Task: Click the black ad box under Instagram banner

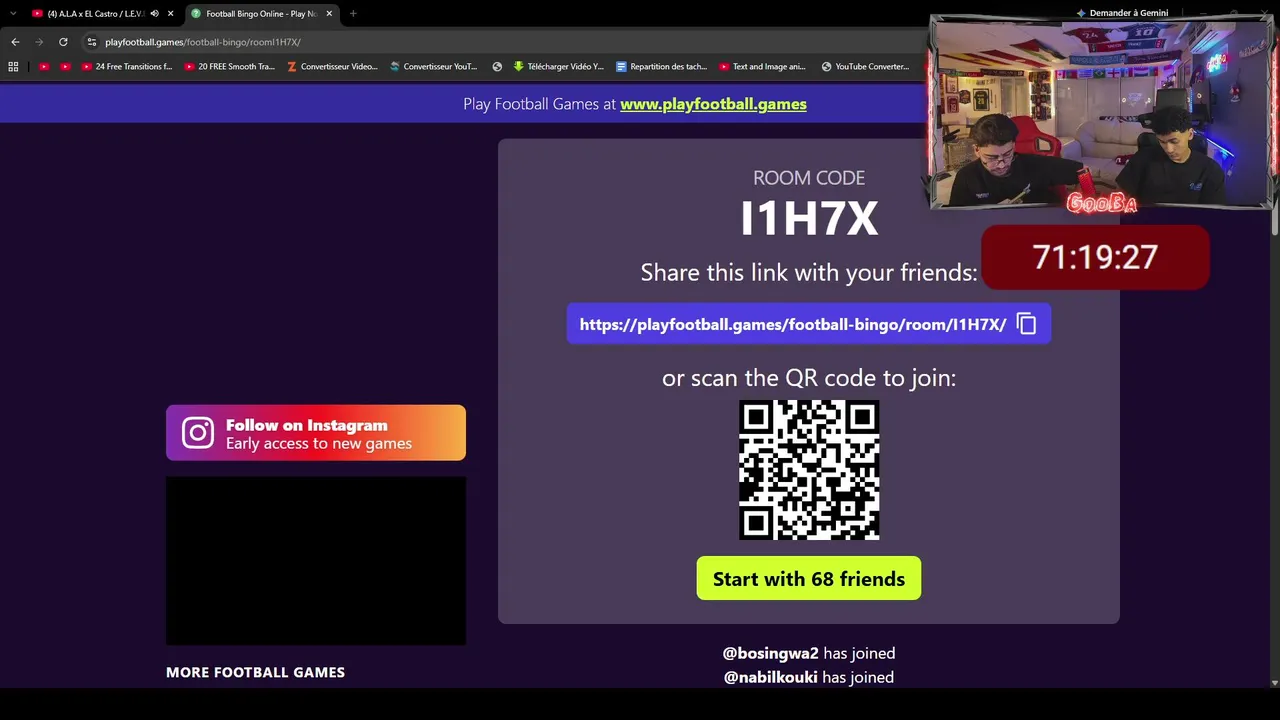Action: [x=316, y=560]
